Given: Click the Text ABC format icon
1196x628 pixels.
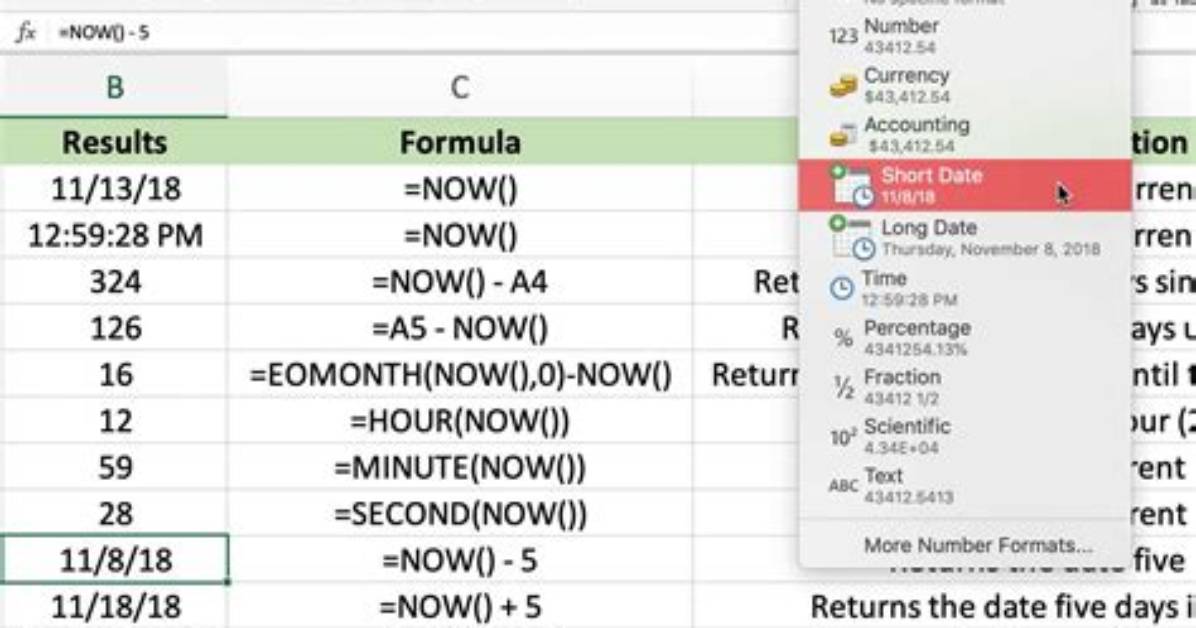Looking at the screenshot, I should (x=843, y=486).
